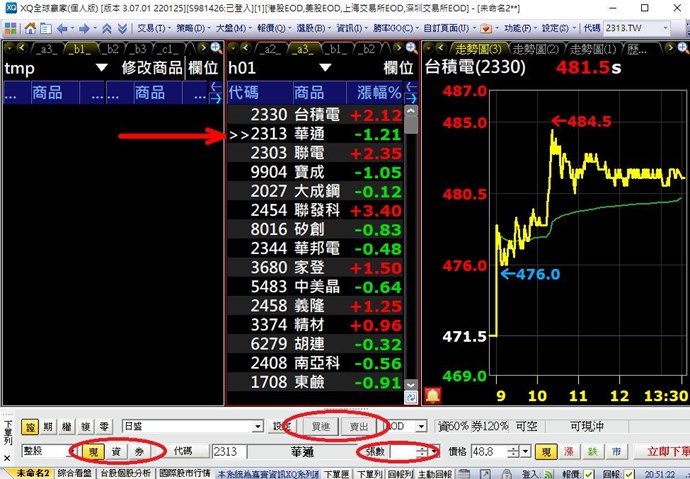This screenshot has width=690, height=479.
Task: Shift tmp panel columns right with arrow icon
Action: pos(216,98)
